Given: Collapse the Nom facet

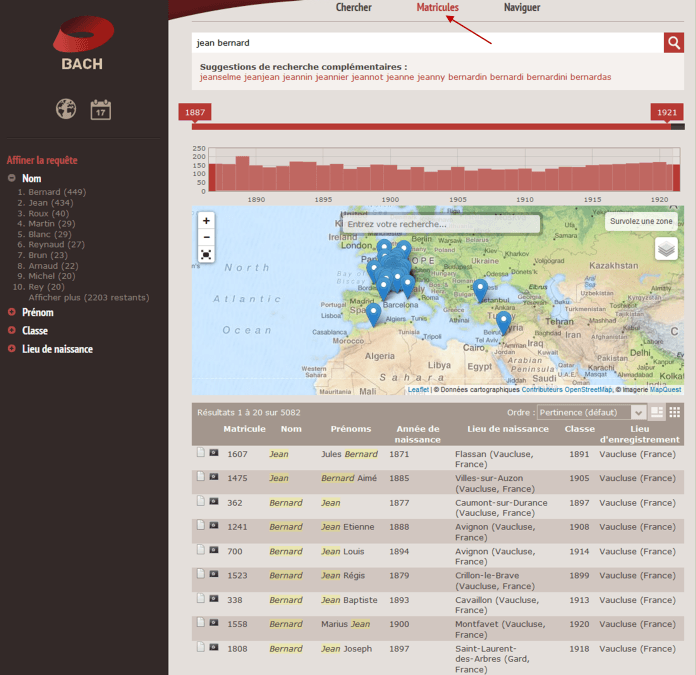Looking at the screenshot, I should (x=12, y=178).
